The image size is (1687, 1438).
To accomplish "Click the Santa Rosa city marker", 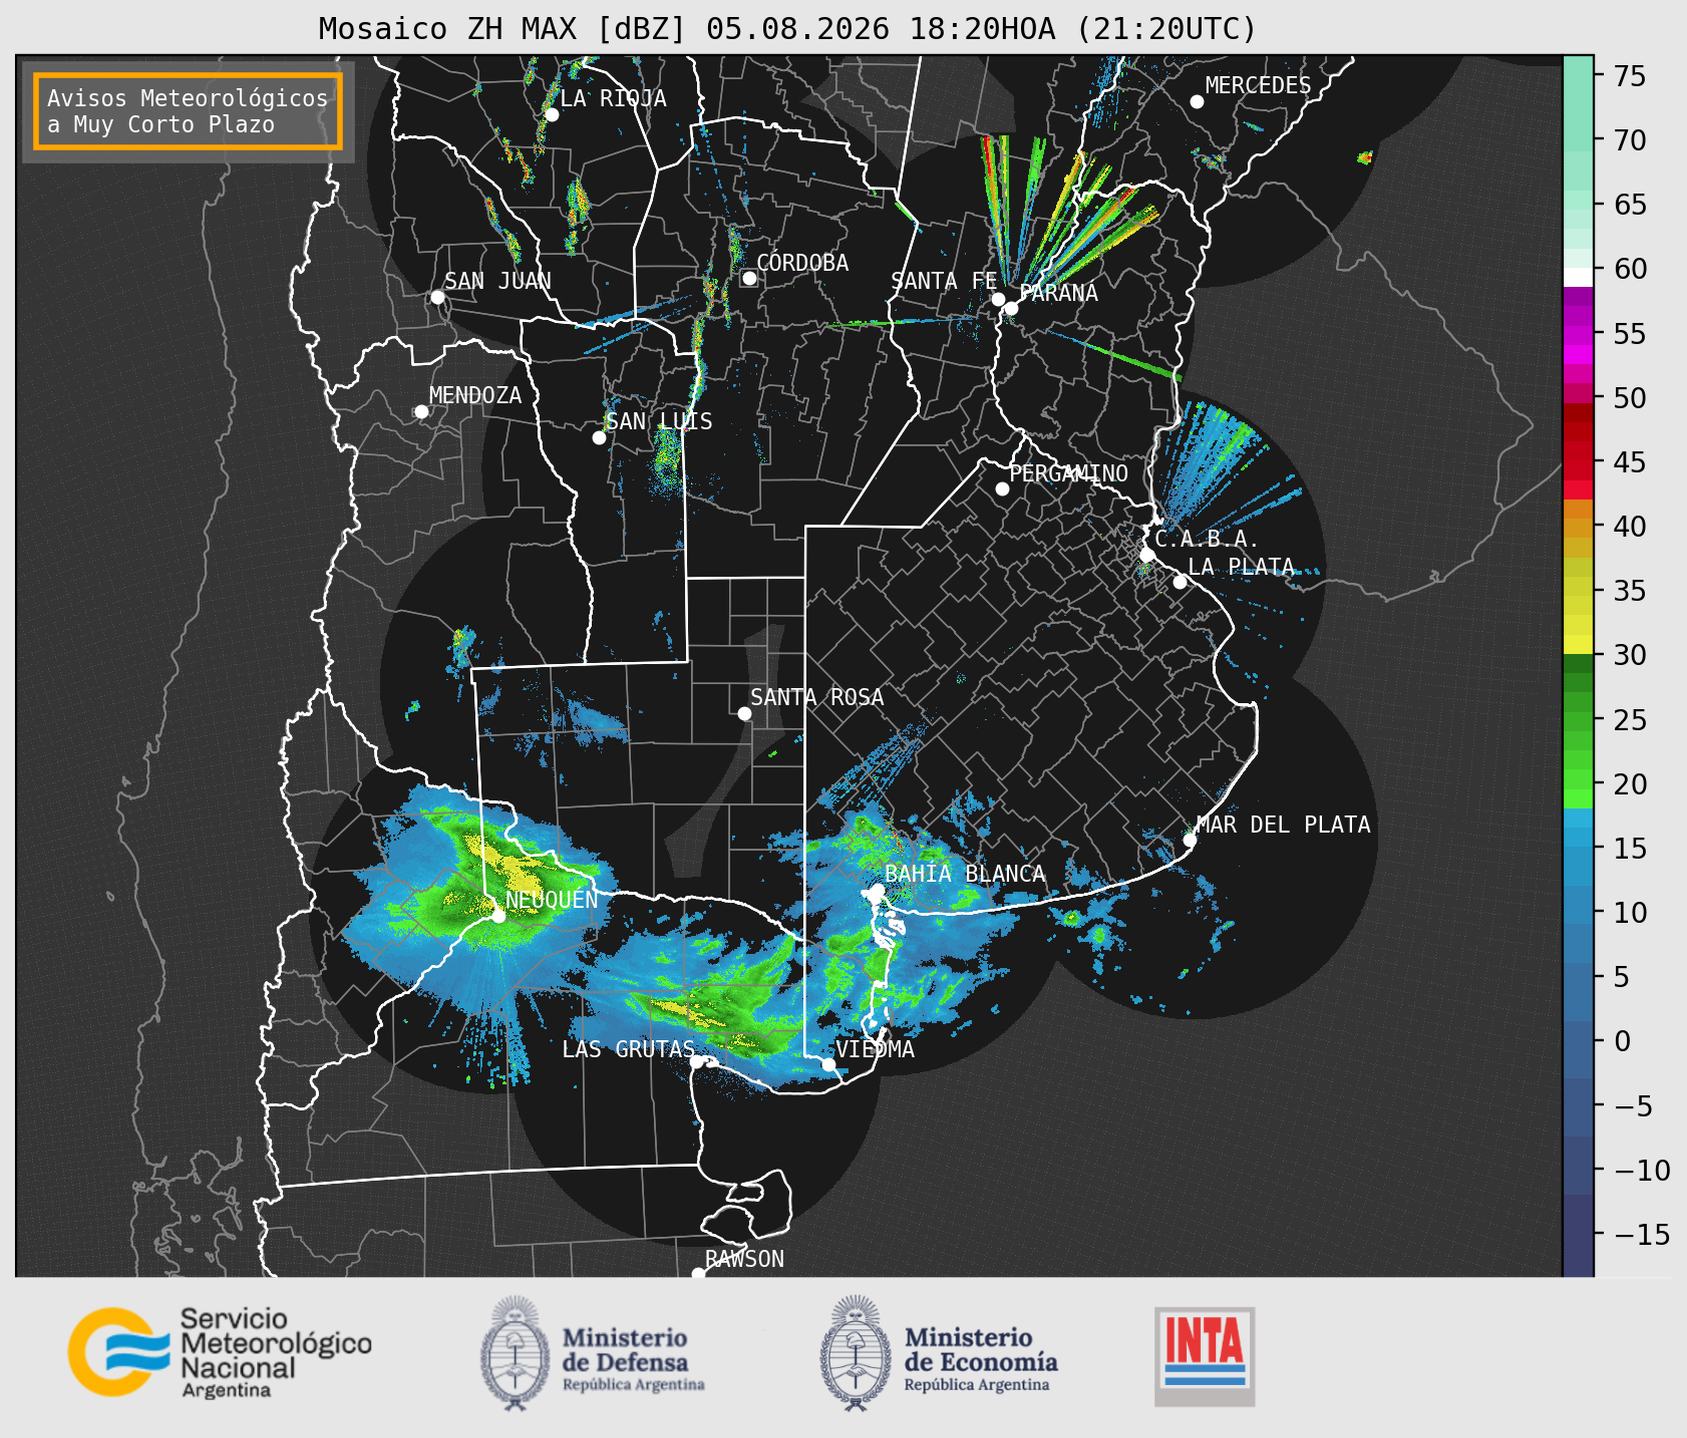I will click(744, 713).
